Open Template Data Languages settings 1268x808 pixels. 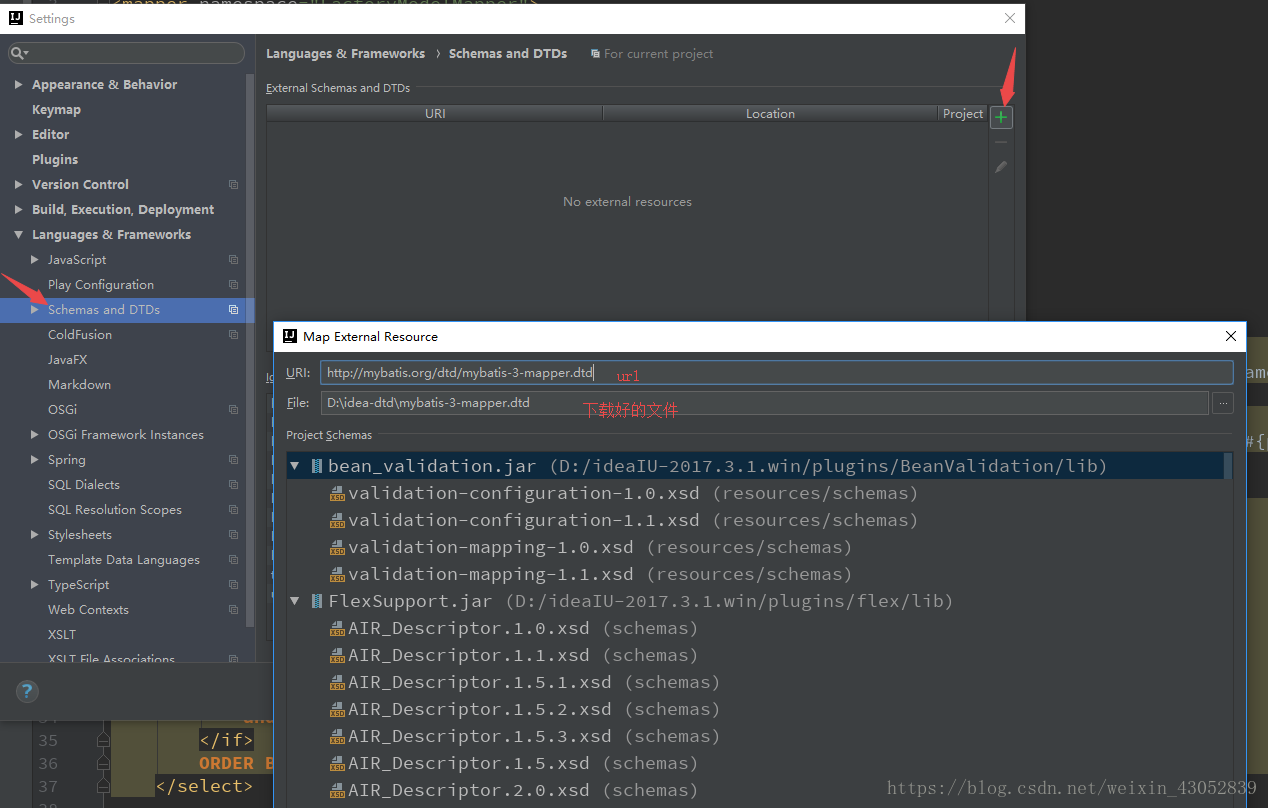coord(124,560)
